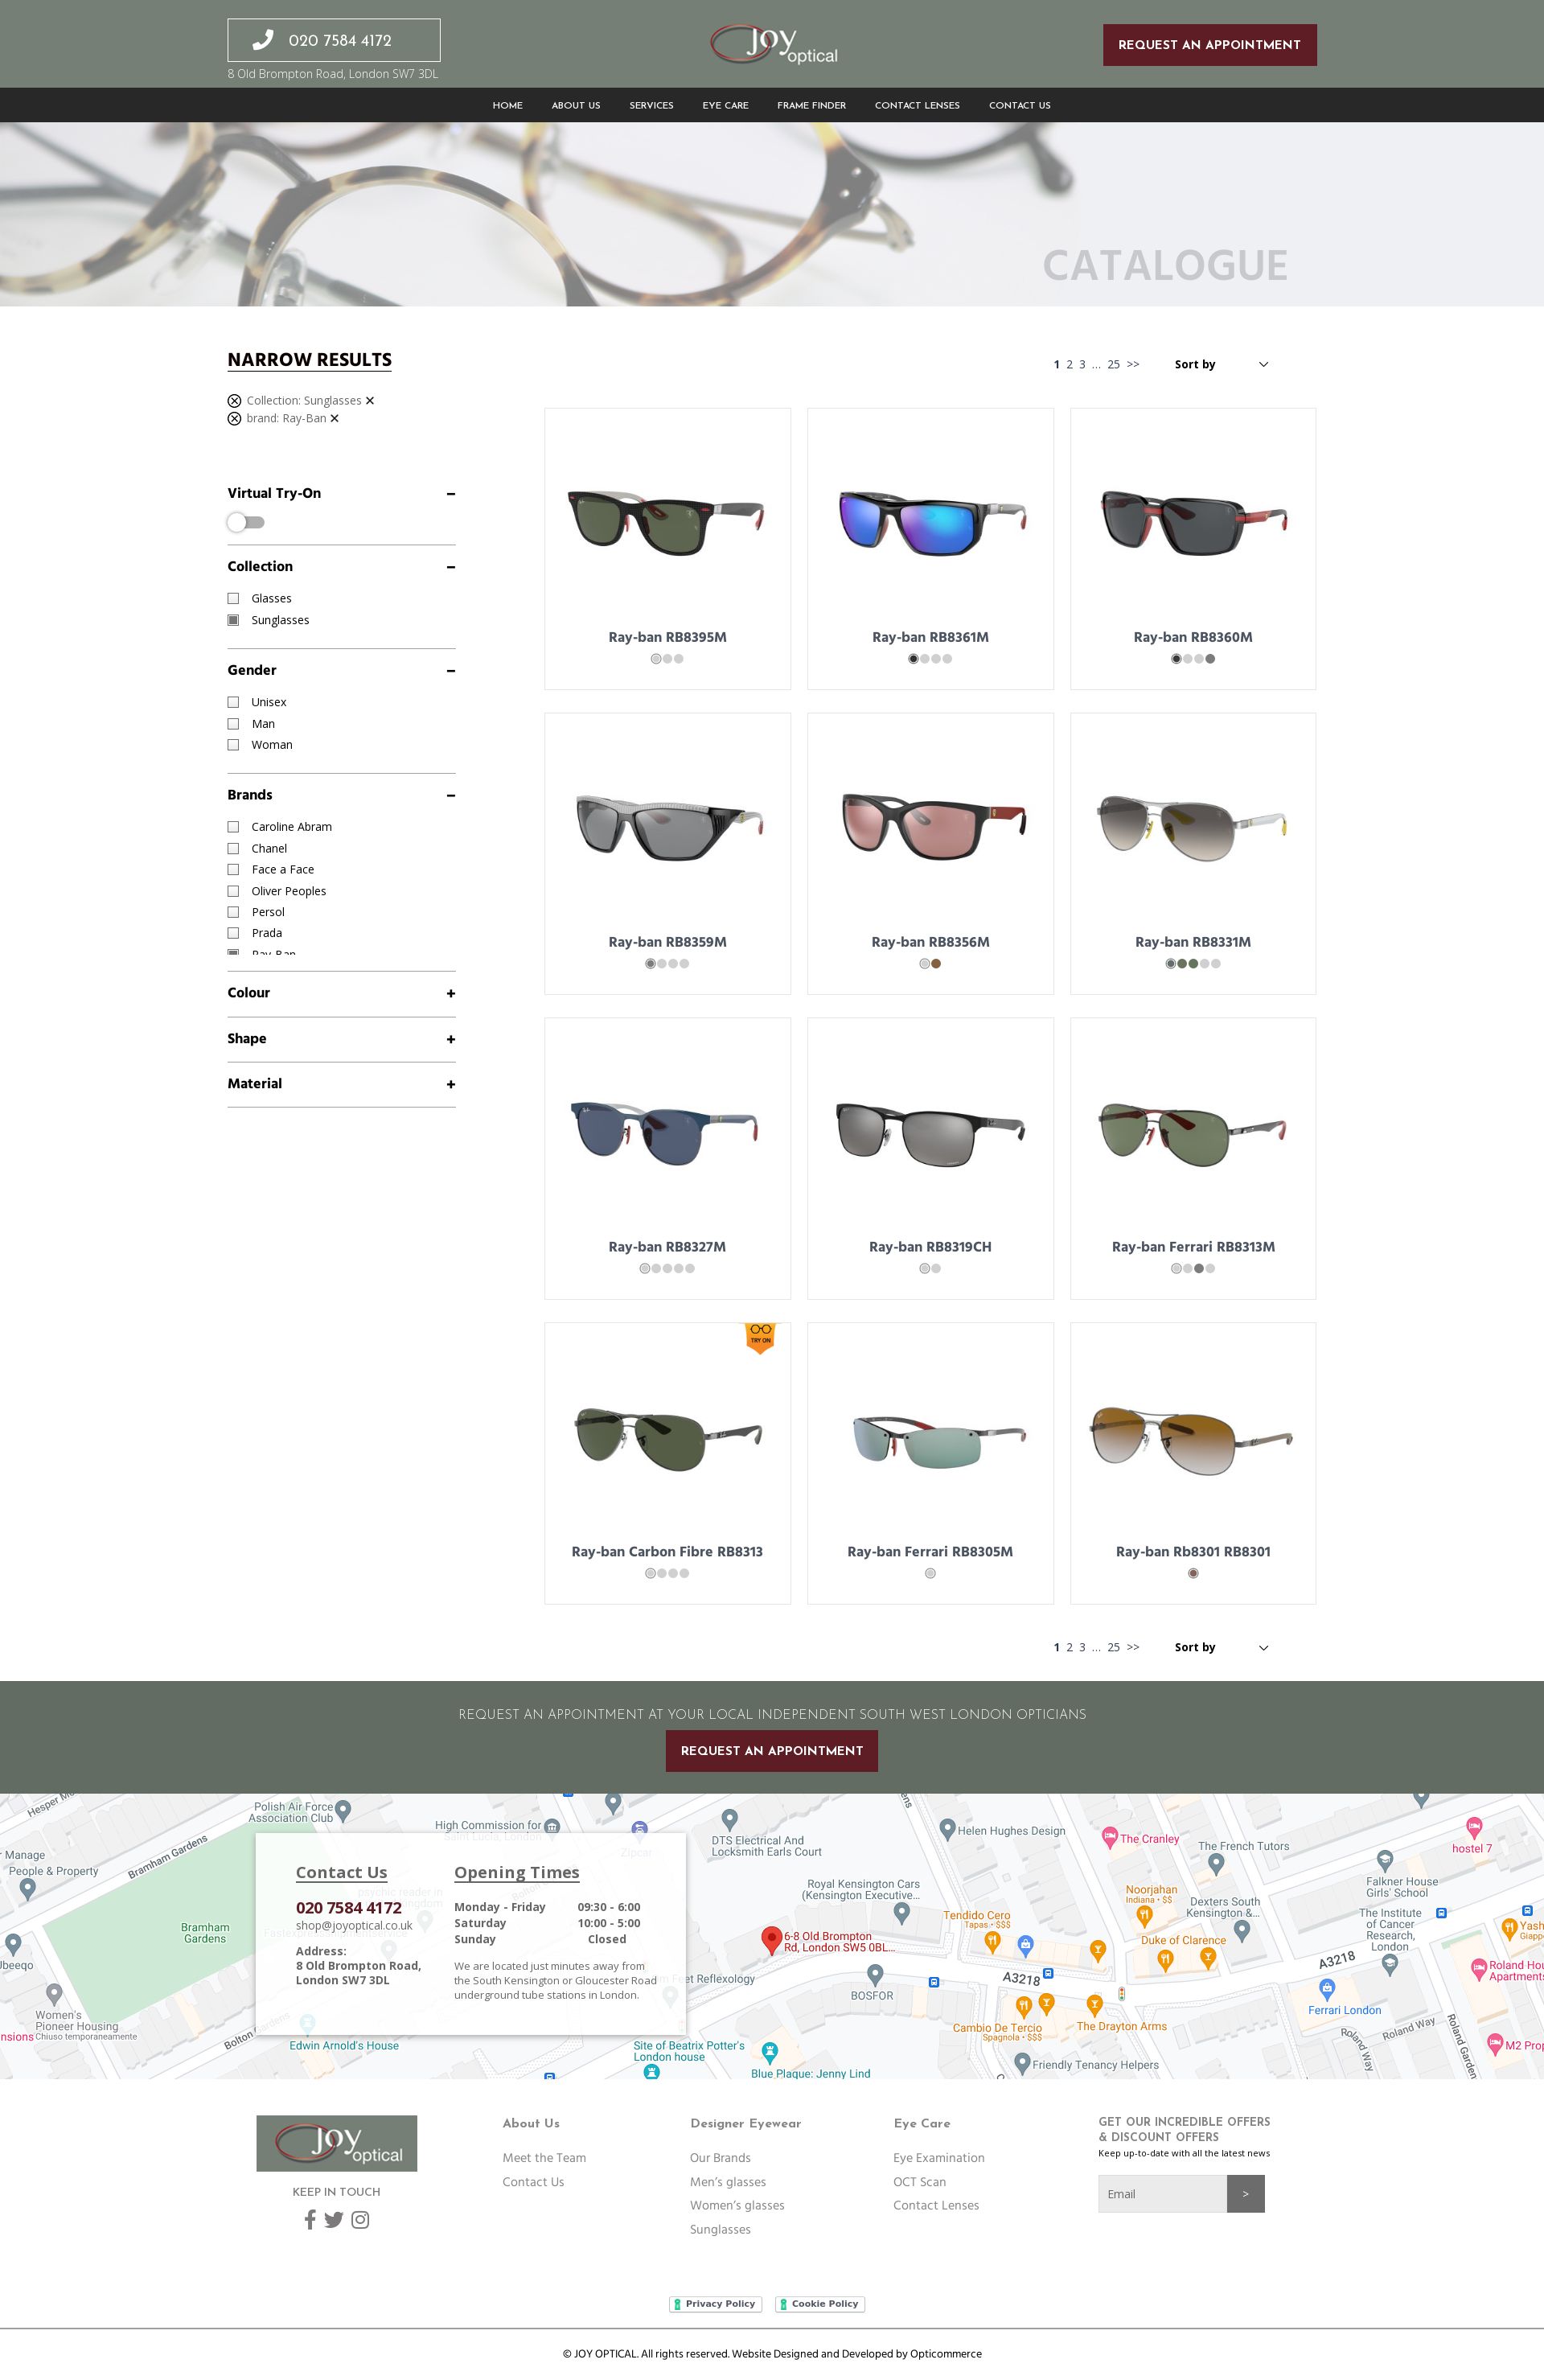Open Joy Optical's Facebook page icon

[x=310, y=2219]
